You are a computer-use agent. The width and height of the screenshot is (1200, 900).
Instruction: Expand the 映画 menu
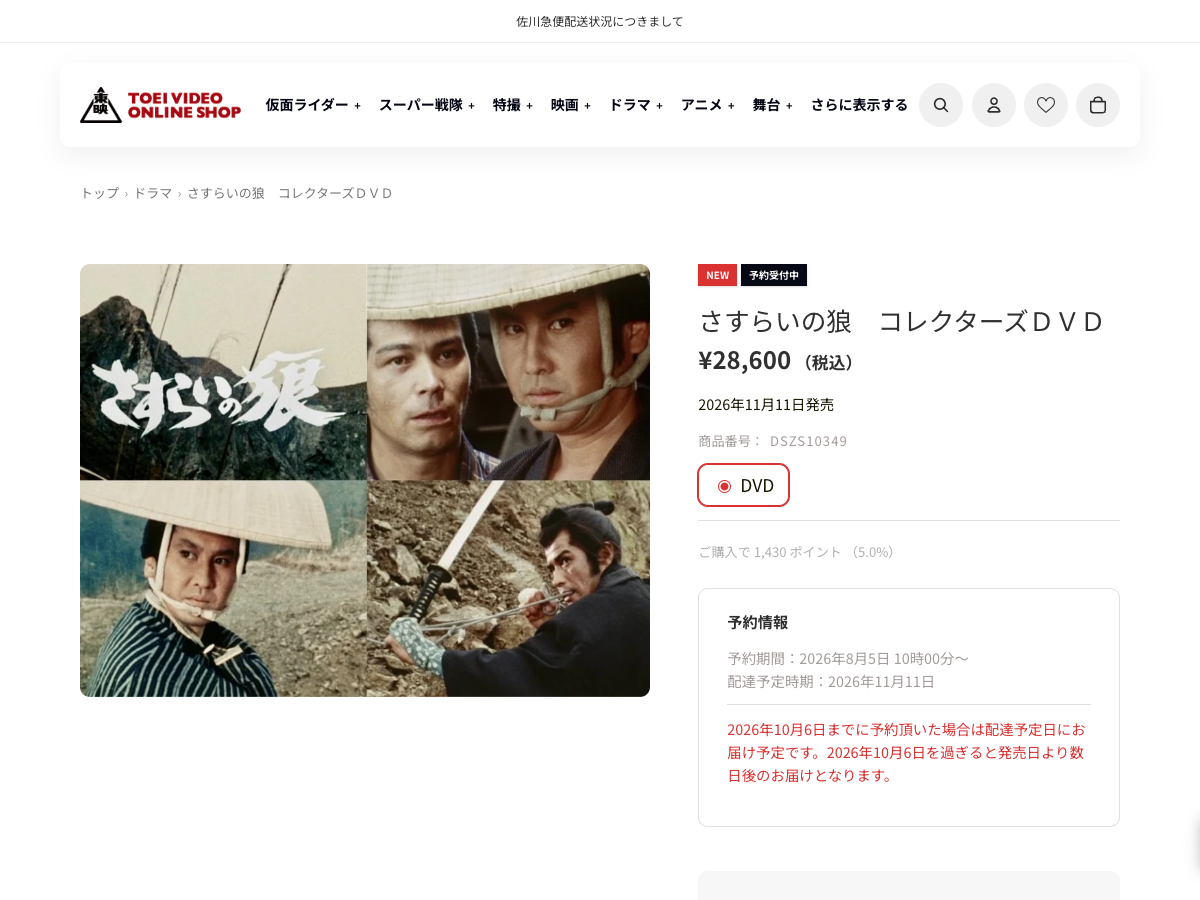click(x=571, y=105)
